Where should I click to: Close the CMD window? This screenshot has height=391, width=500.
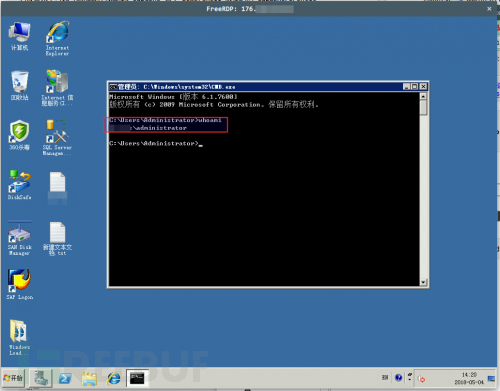[423, 87]
